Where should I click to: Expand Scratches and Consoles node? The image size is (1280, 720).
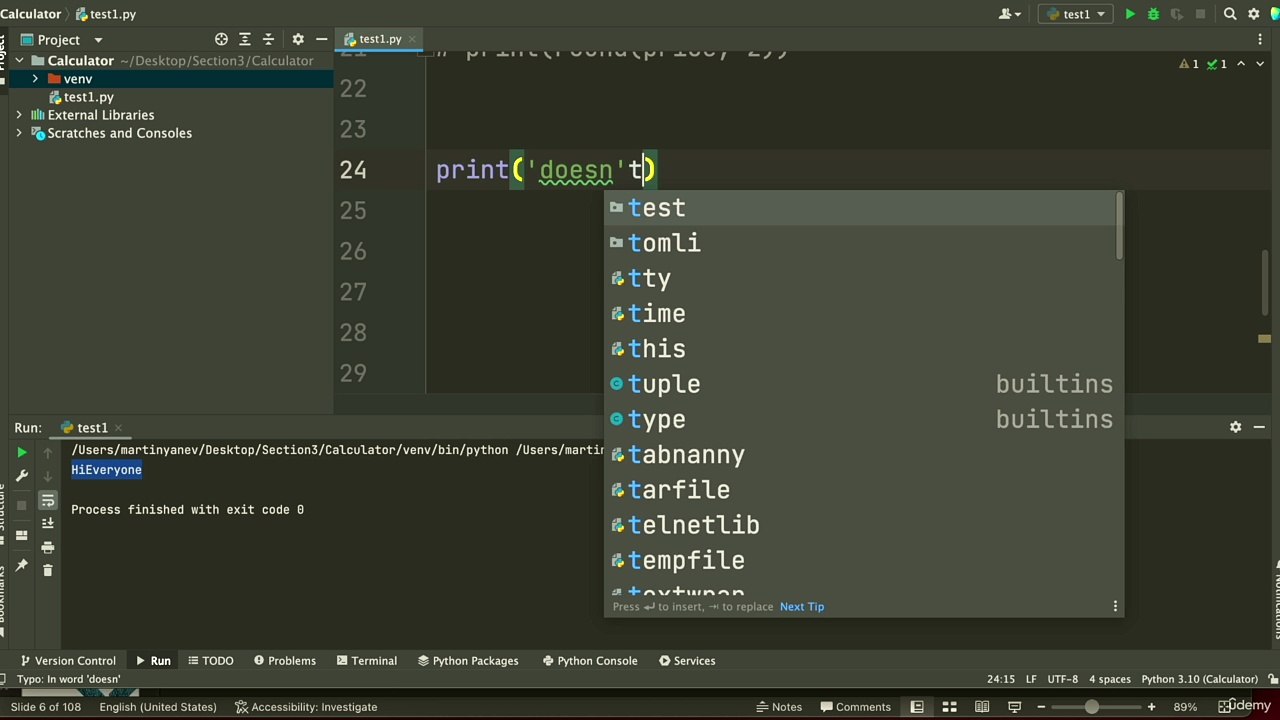(19, 133)
